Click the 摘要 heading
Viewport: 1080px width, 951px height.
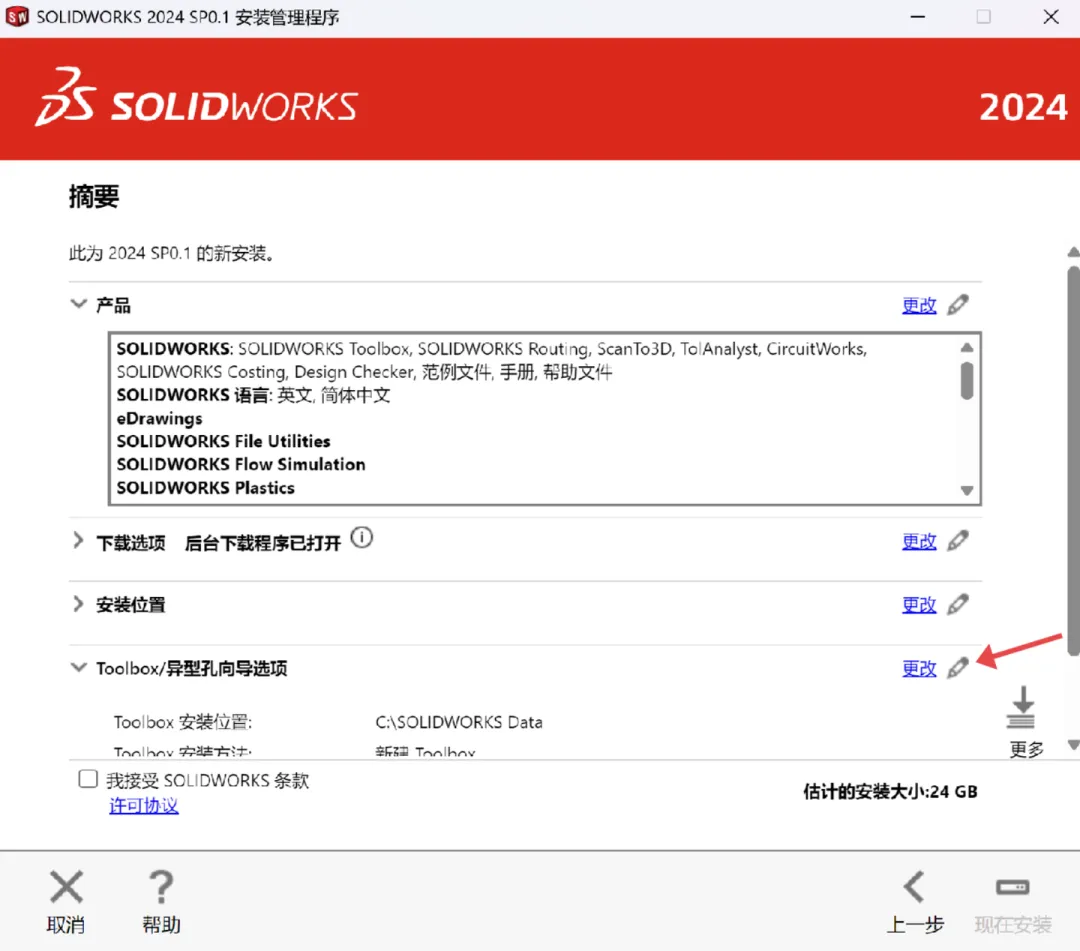click(94, 196)
